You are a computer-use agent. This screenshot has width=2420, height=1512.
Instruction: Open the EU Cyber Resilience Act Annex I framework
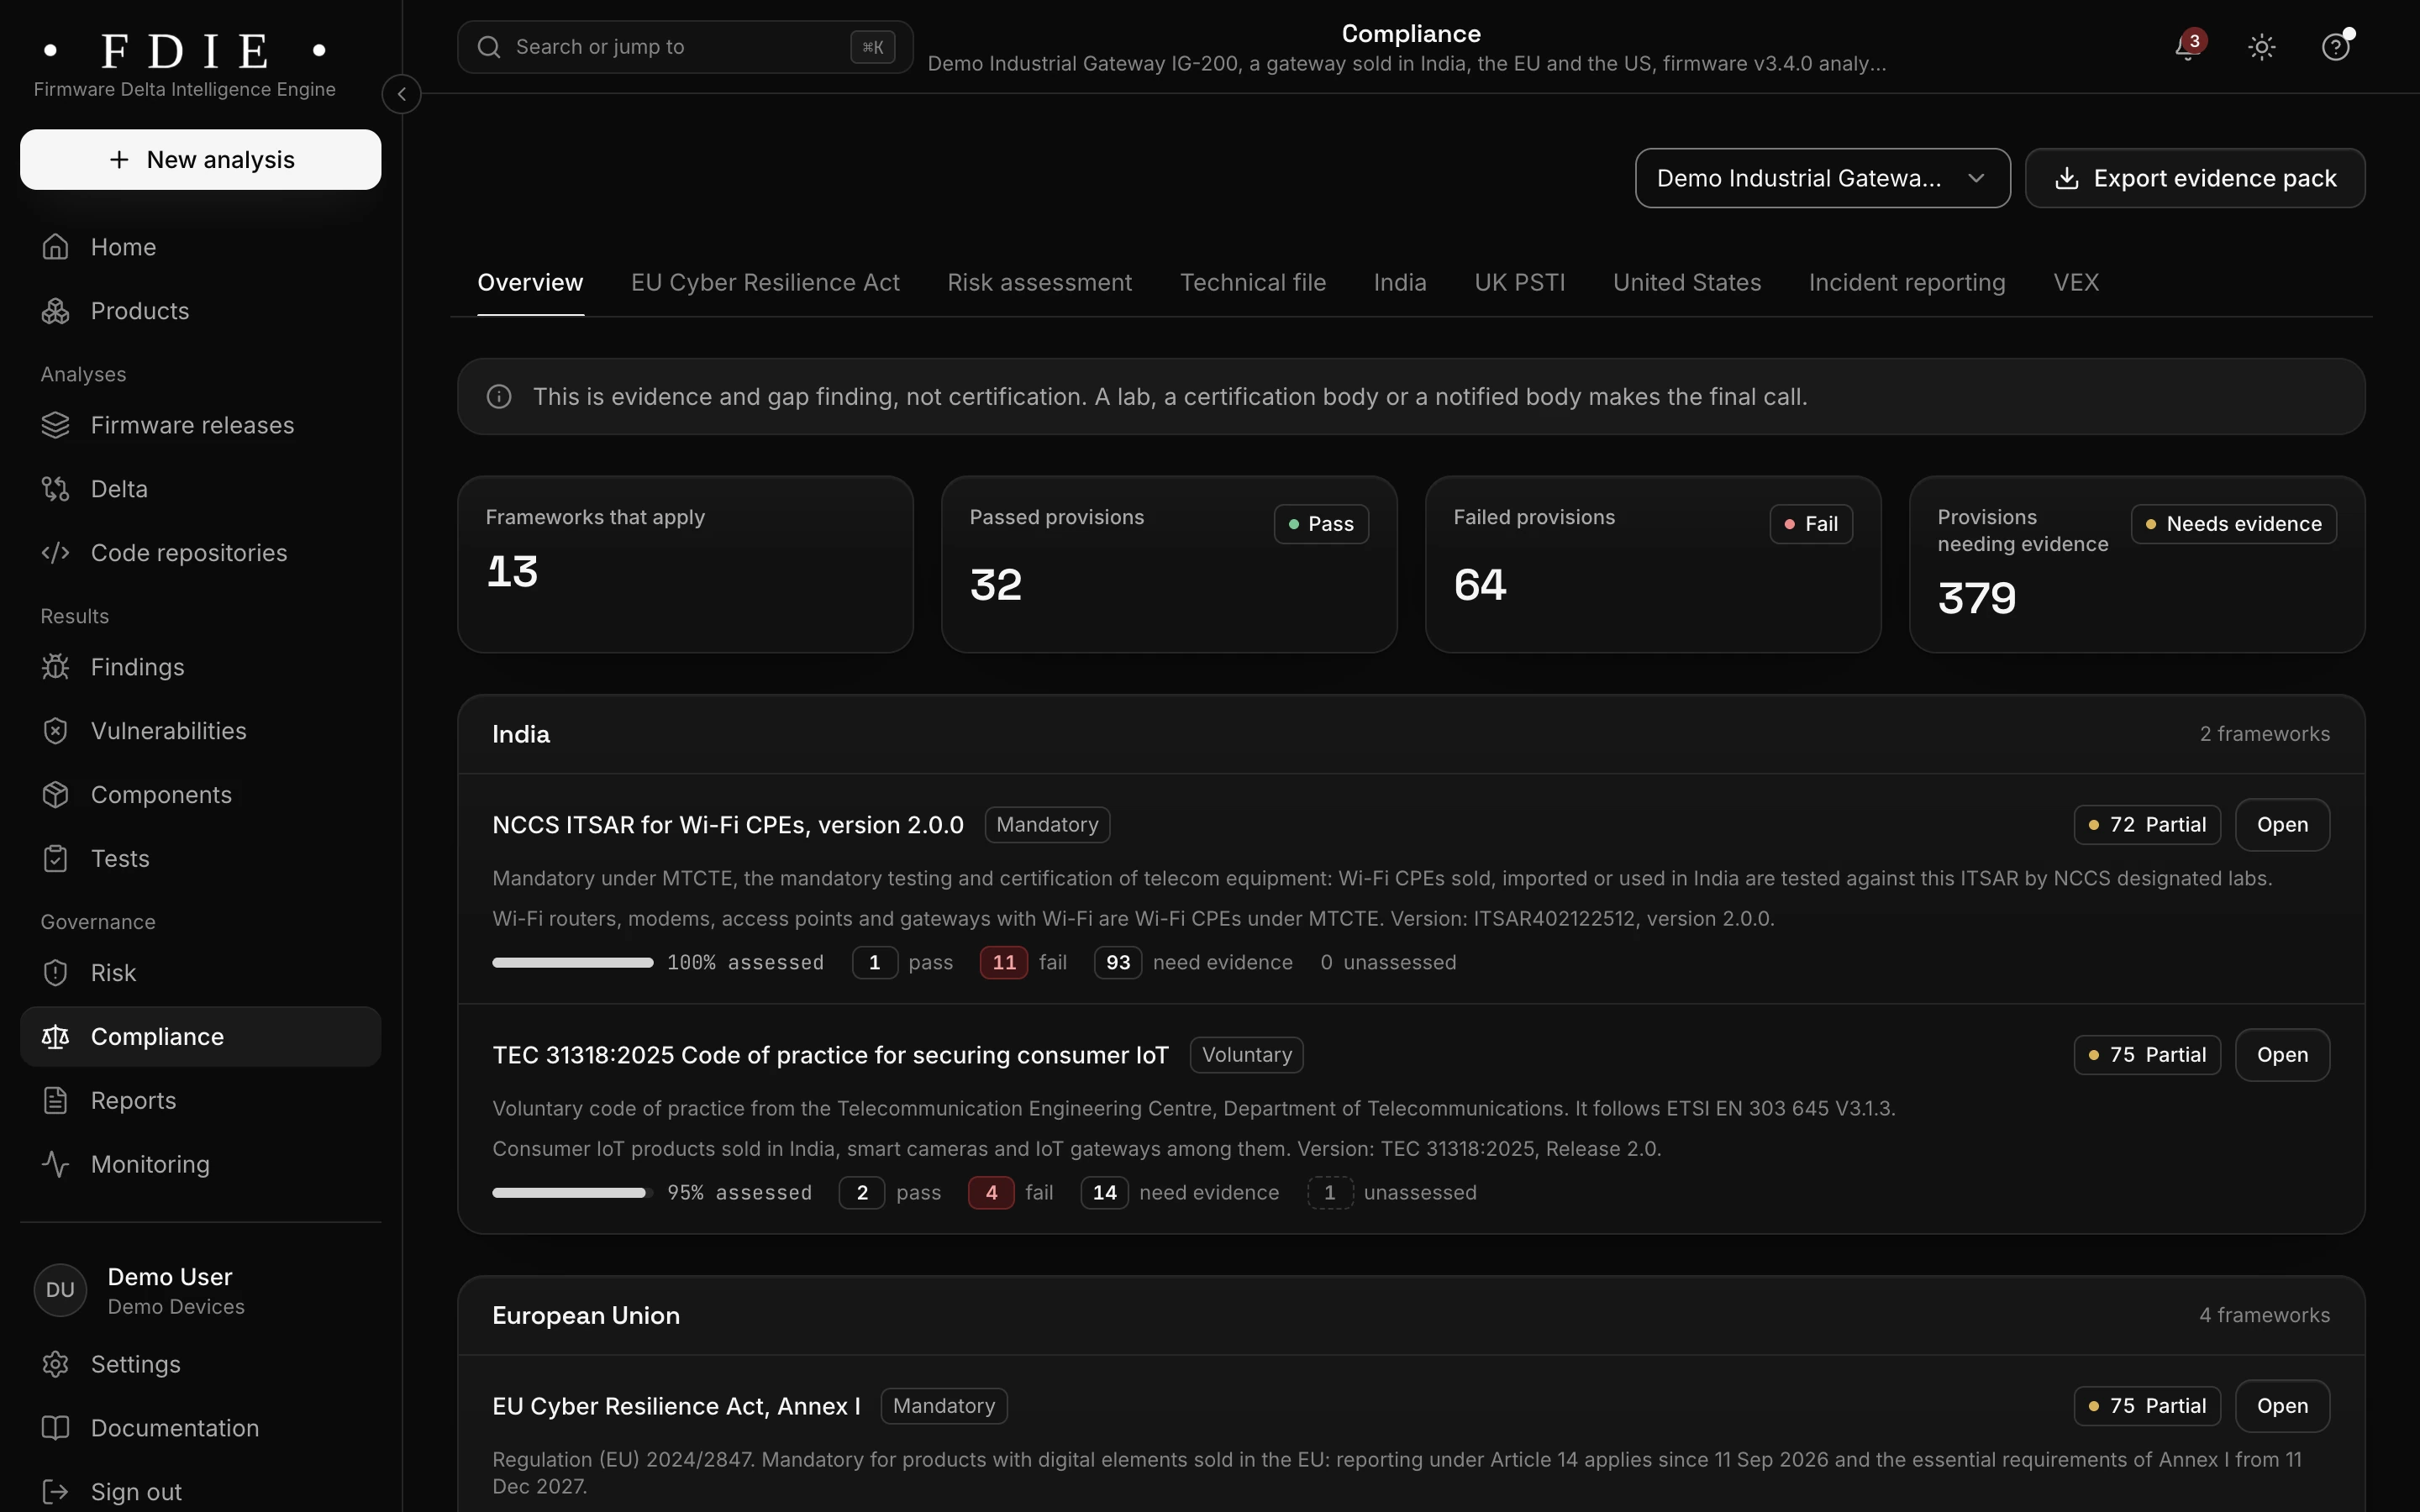[2281, 1406]
